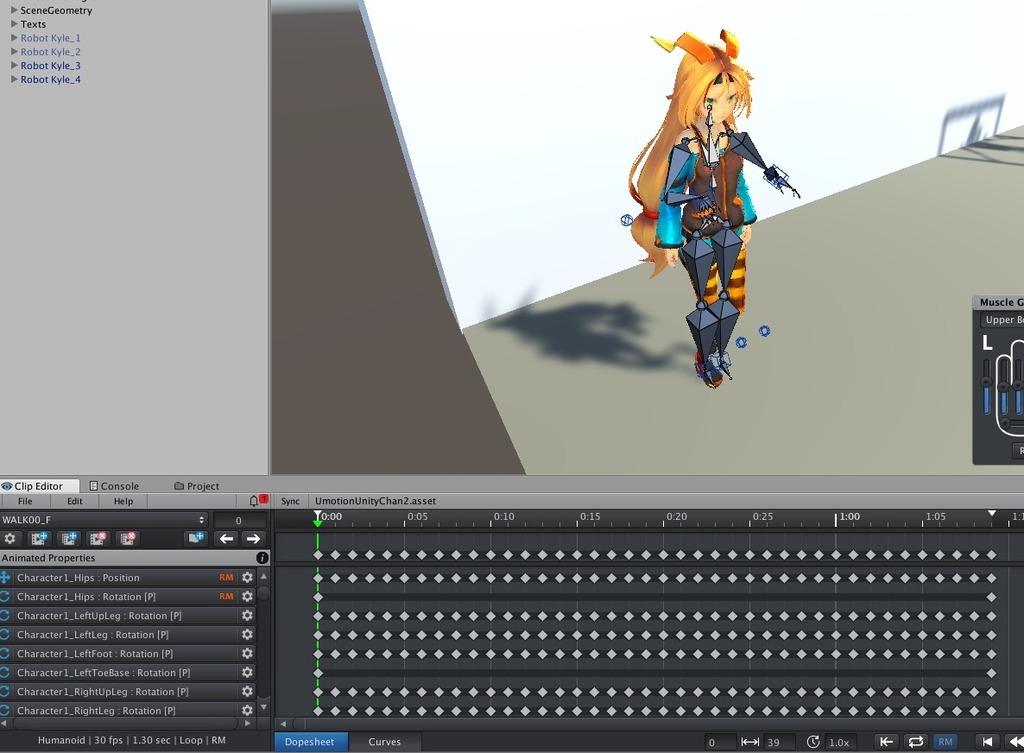Toggle RM flag on Character1_Hips : Position

coord(226,577)
